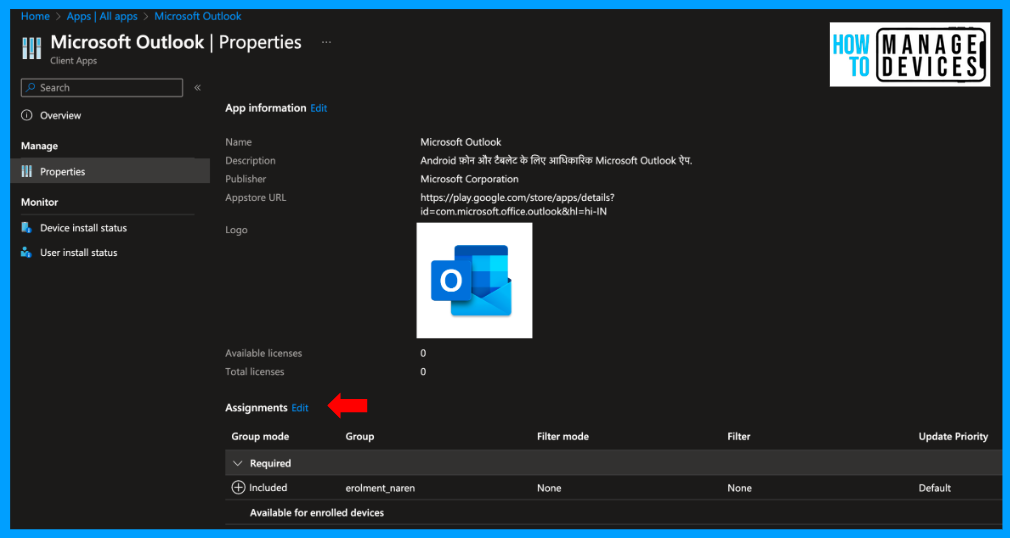Edit the Assignments section
Image resolution: width=1010 pixels, height=538 pixels.
300,408
